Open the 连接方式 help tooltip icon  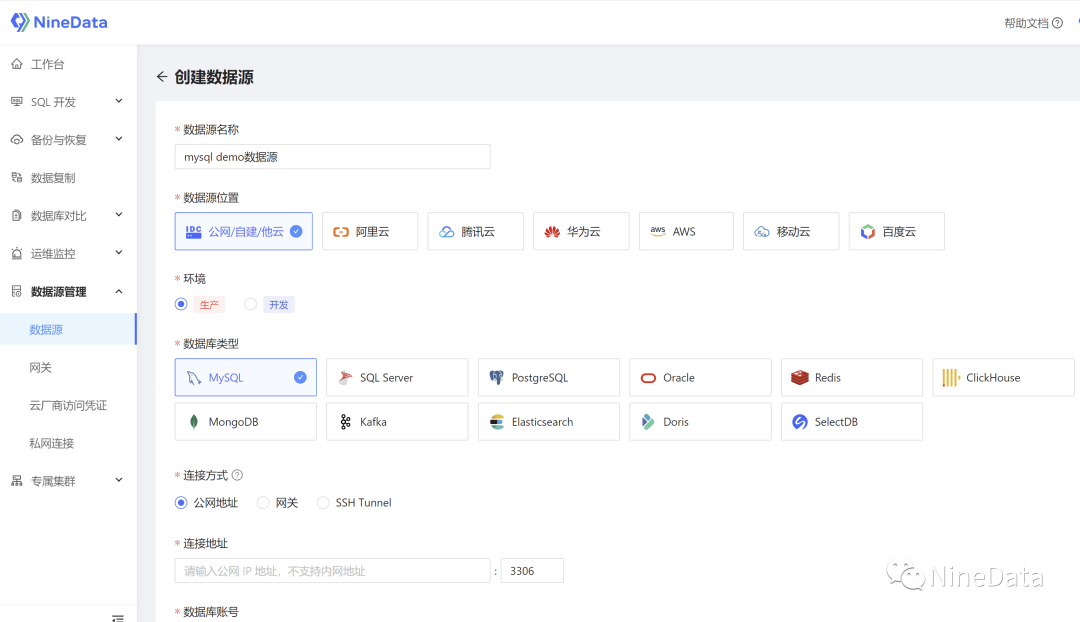237,475
